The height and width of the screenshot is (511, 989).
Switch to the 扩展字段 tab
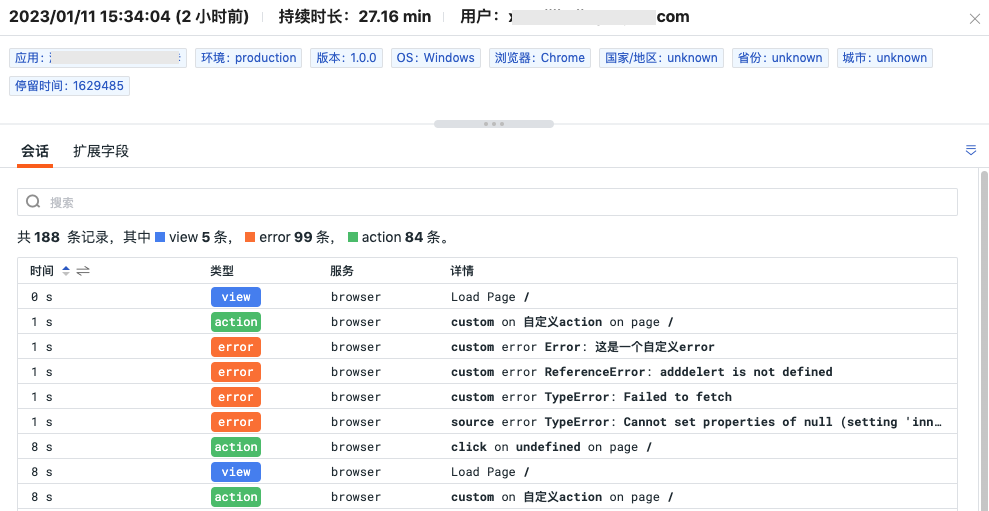101,151
